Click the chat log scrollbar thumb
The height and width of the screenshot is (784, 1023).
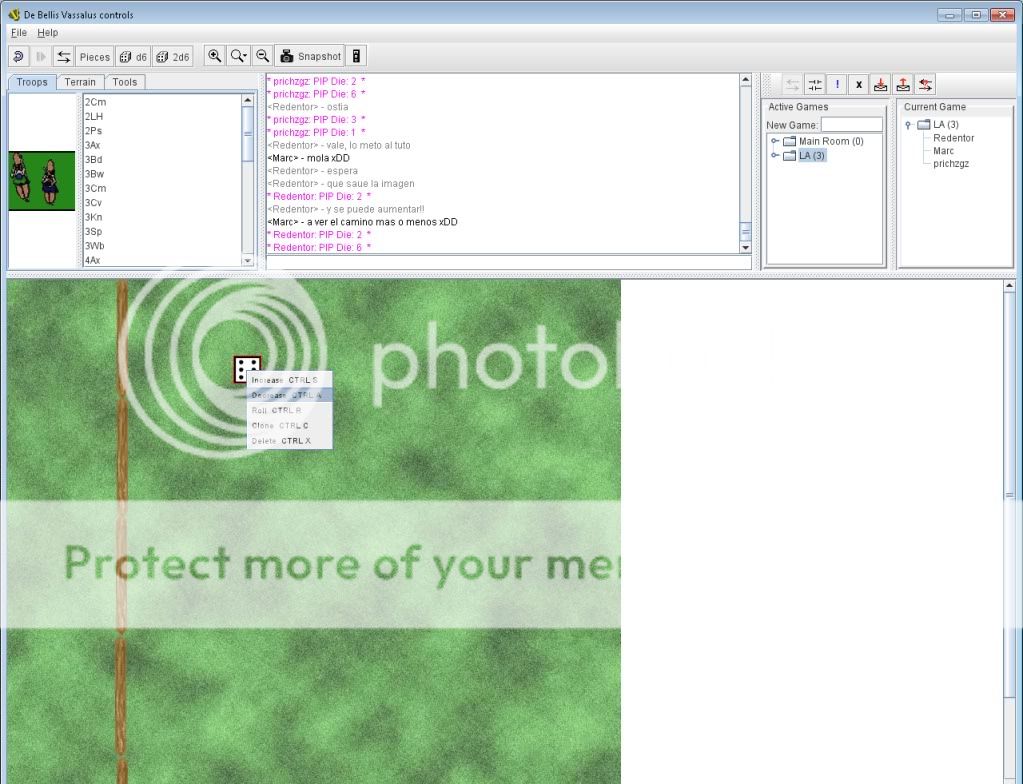pos(745,232)
